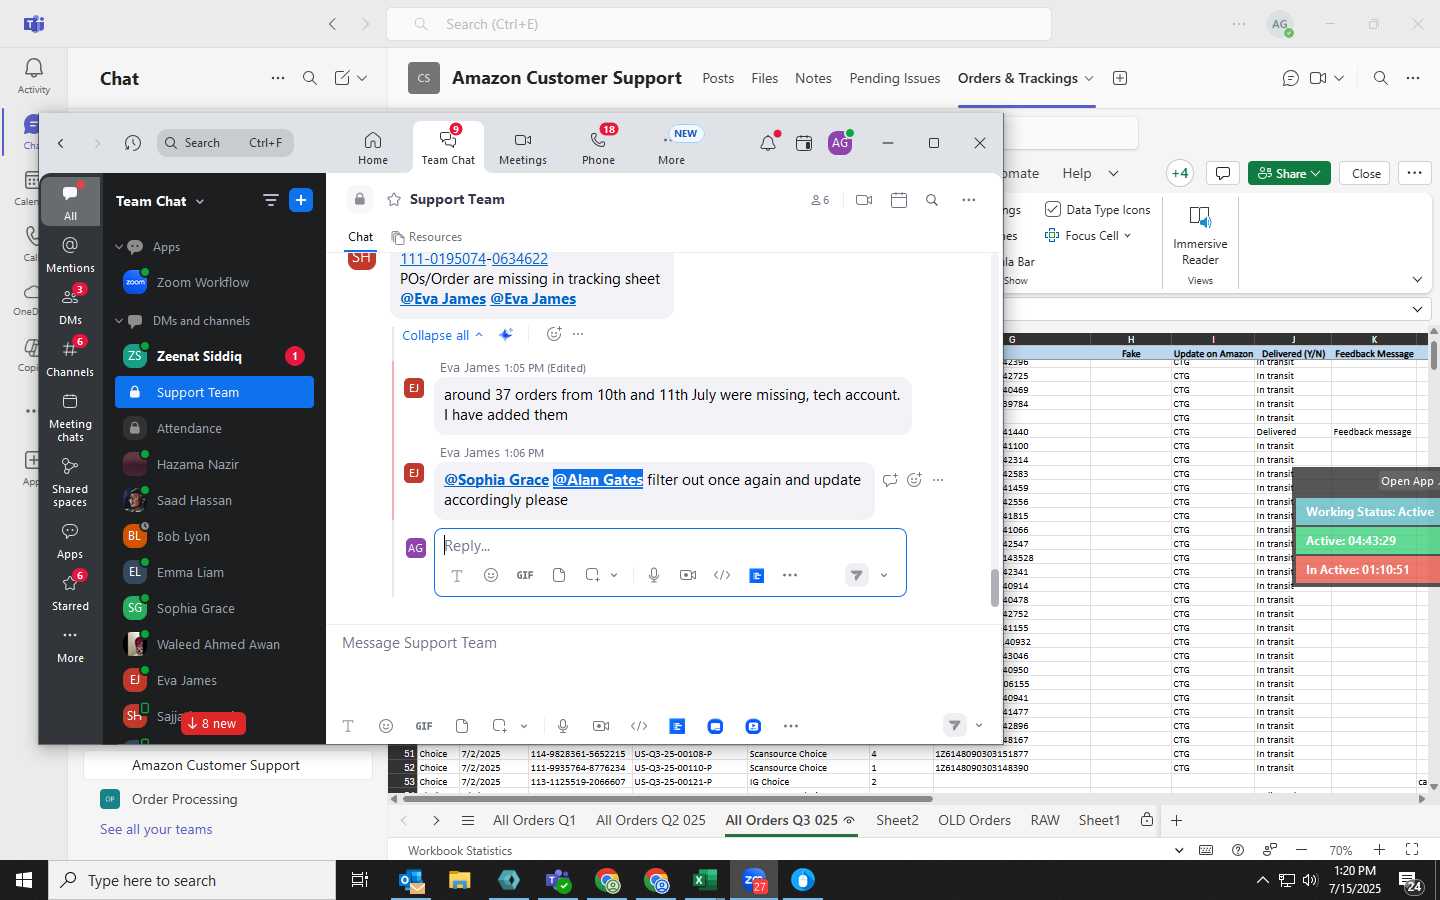This screenshot has width=1440, height=900.
Task: Insert a code snippet in reply box
Action: 722,575
